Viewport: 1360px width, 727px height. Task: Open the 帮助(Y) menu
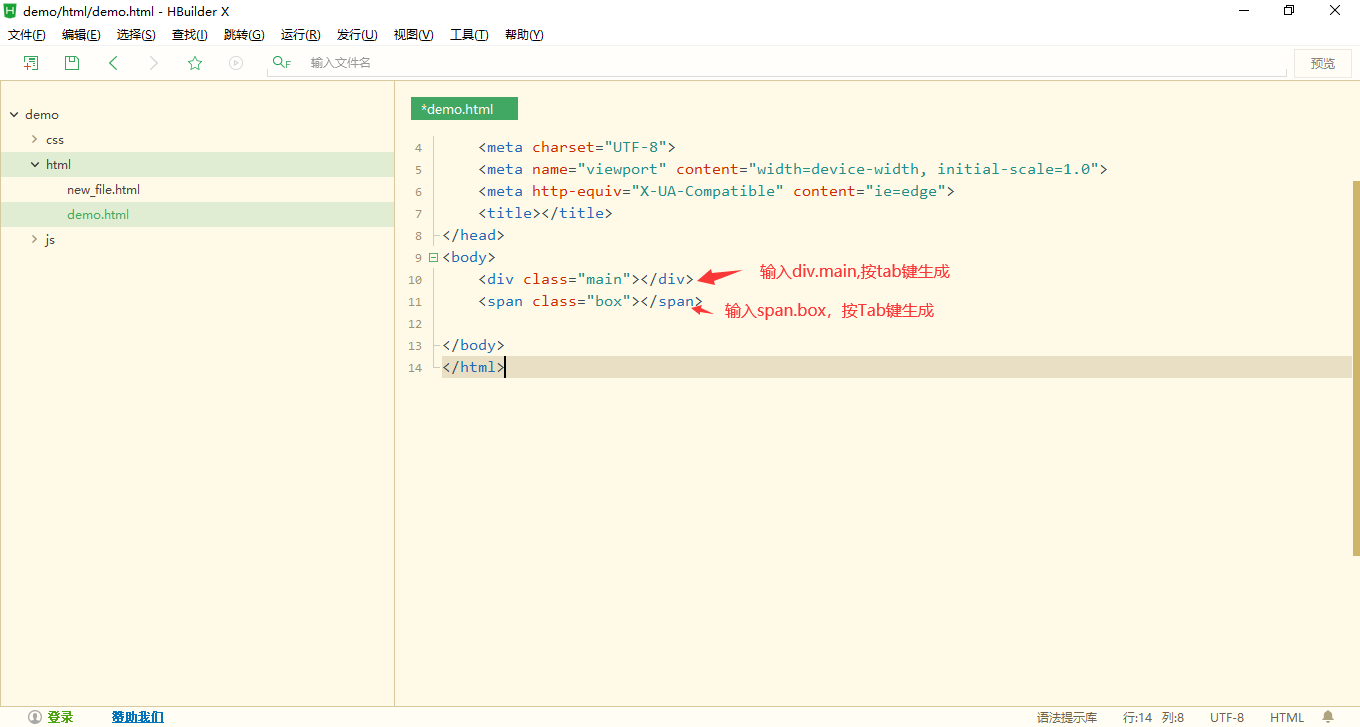tap(524, 35)
